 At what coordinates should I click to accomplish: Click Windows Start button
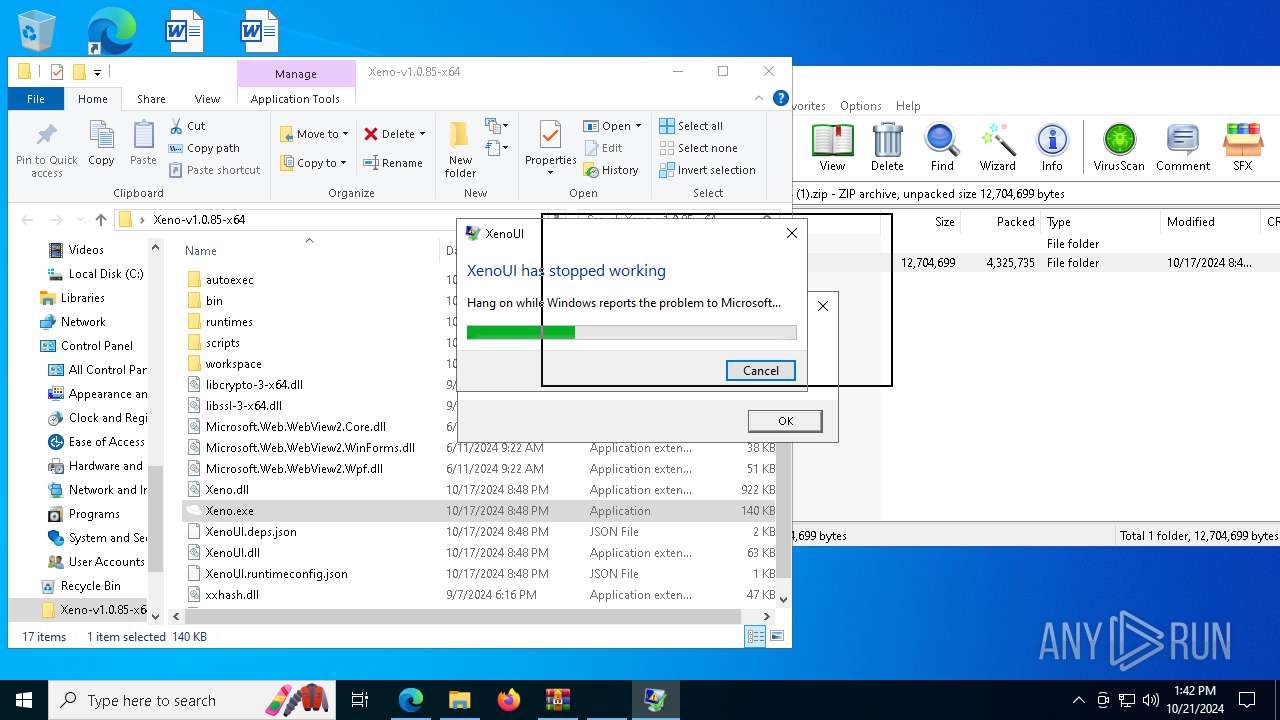click(23, 700)
